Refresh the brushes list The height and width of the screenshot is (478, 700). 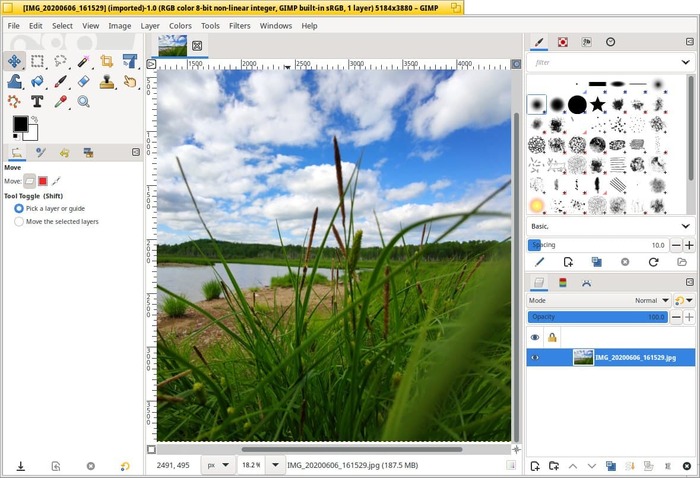click(653, 262)
